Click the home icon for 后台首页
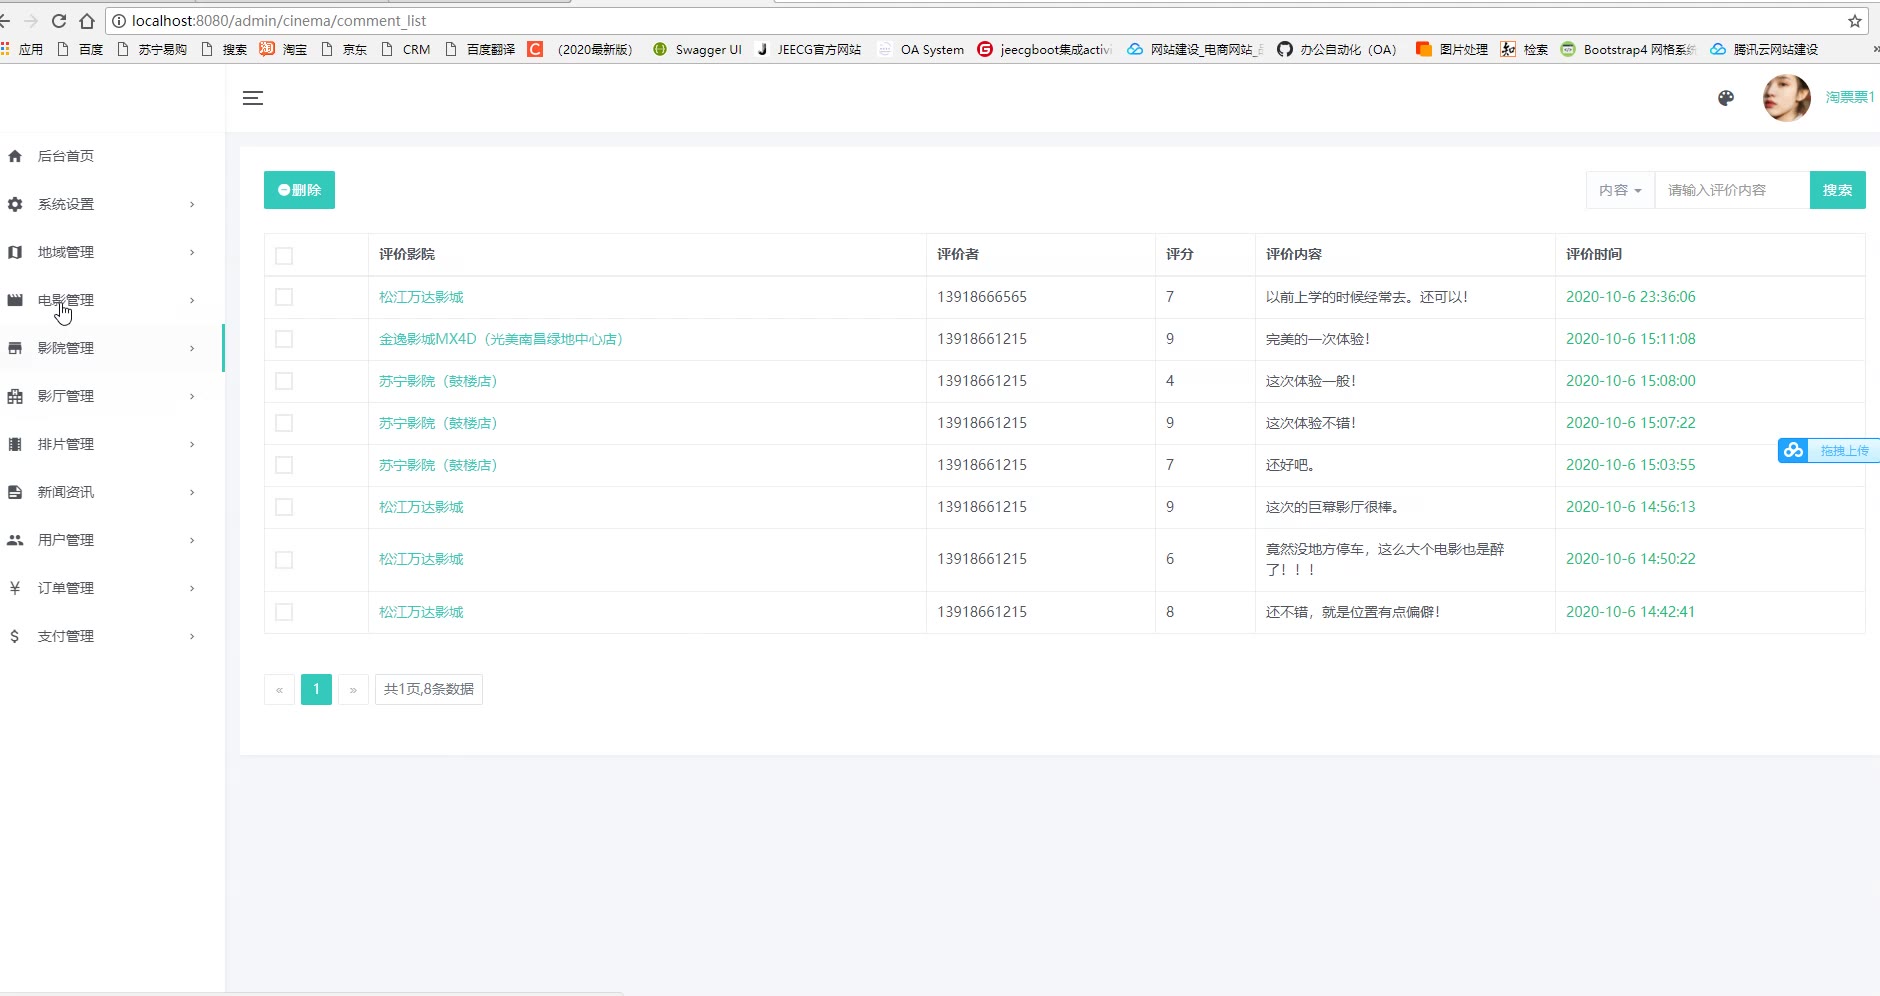Image resolution: width=1880 pixels, height=996 pixels. click(x=15, y=156)
